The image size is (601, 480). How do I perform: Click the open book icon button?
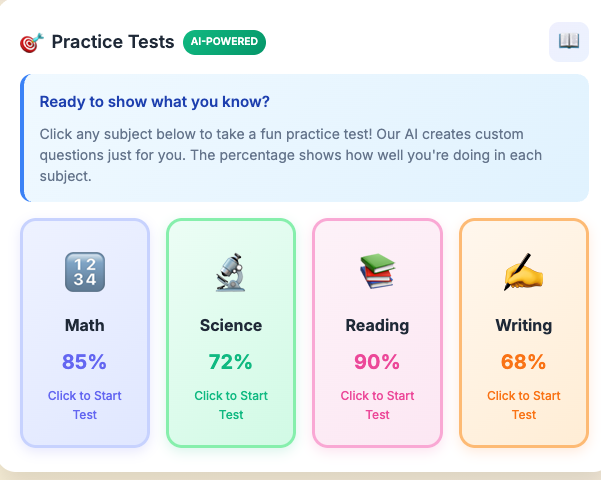click(569, 41)
